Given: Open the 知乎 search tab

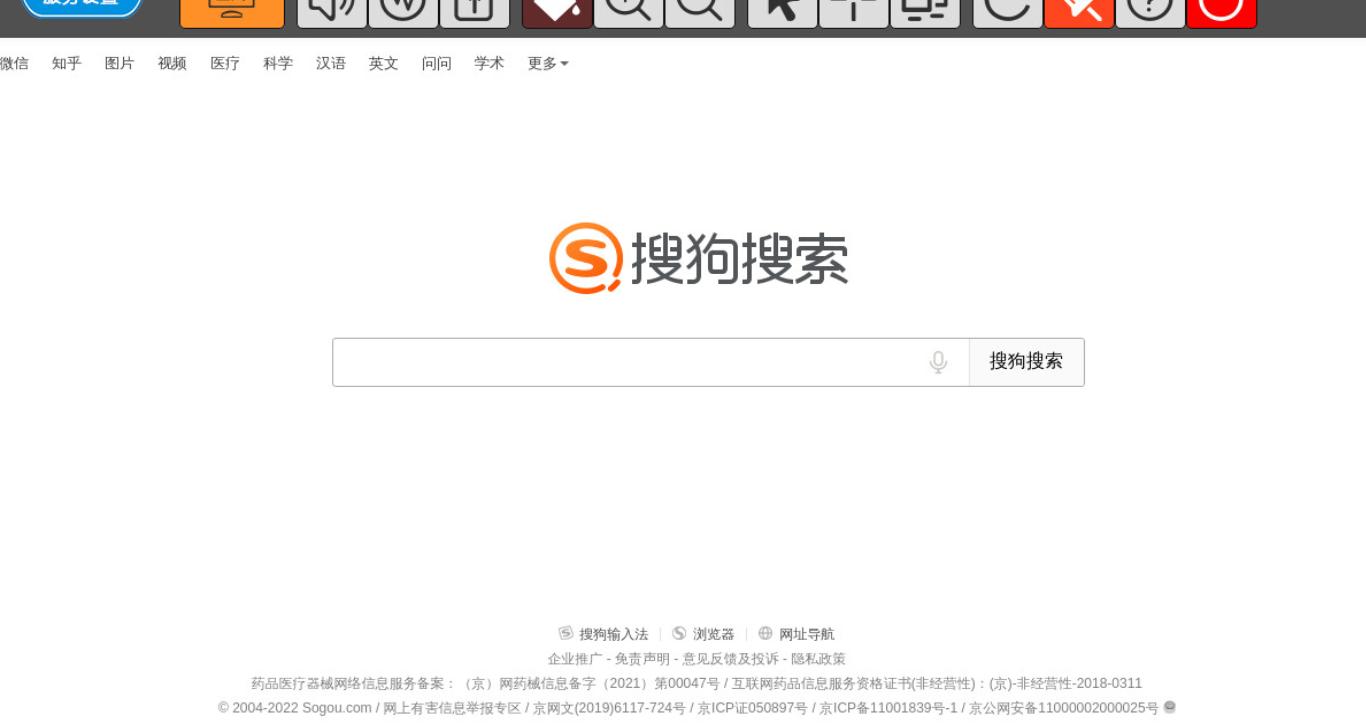Looking at the screenshot, I should (x=67, y=63).
